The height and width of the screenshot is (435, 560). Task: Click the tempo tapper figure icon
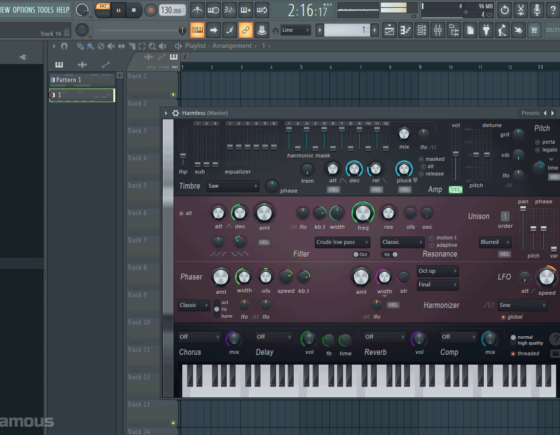point(502,30)
